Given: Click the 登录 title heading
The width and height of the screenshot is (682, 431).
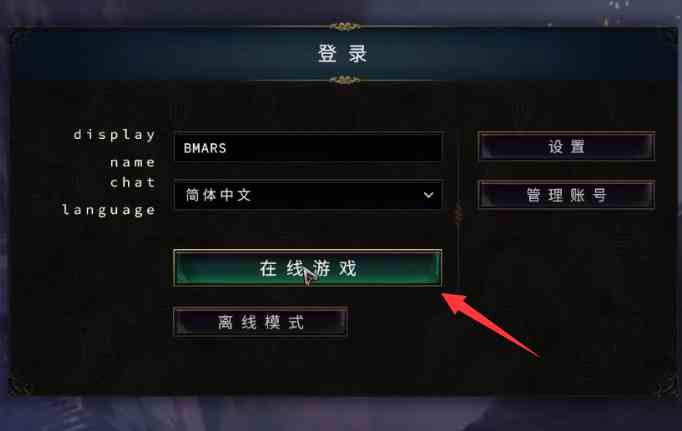Looking at the screenshot, I should coord(343,54).
